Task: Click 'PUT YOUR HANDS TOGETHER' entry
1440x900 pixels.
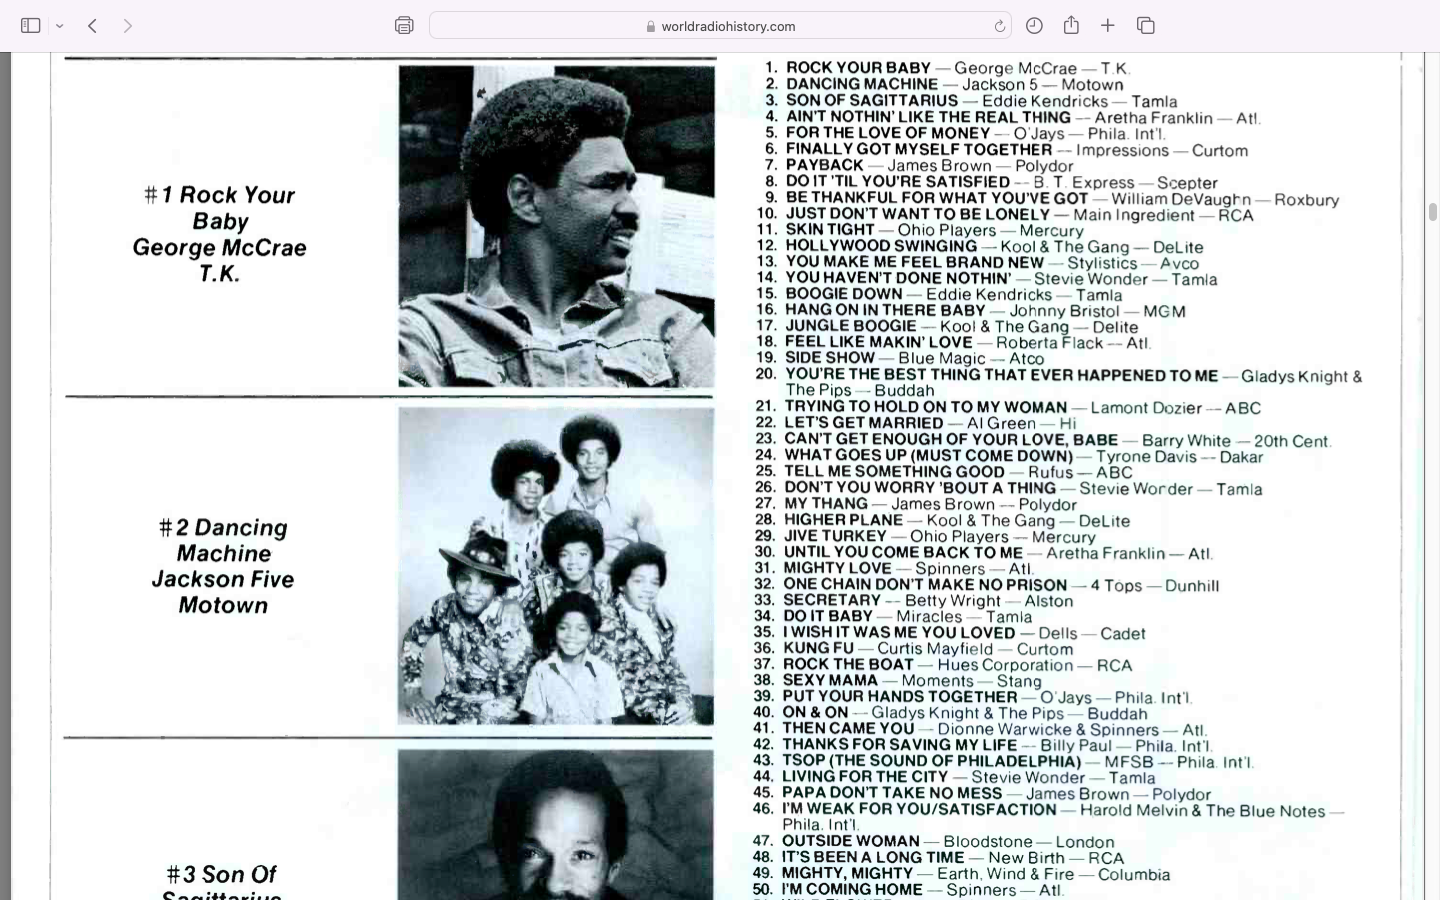Action: point(900,696)
